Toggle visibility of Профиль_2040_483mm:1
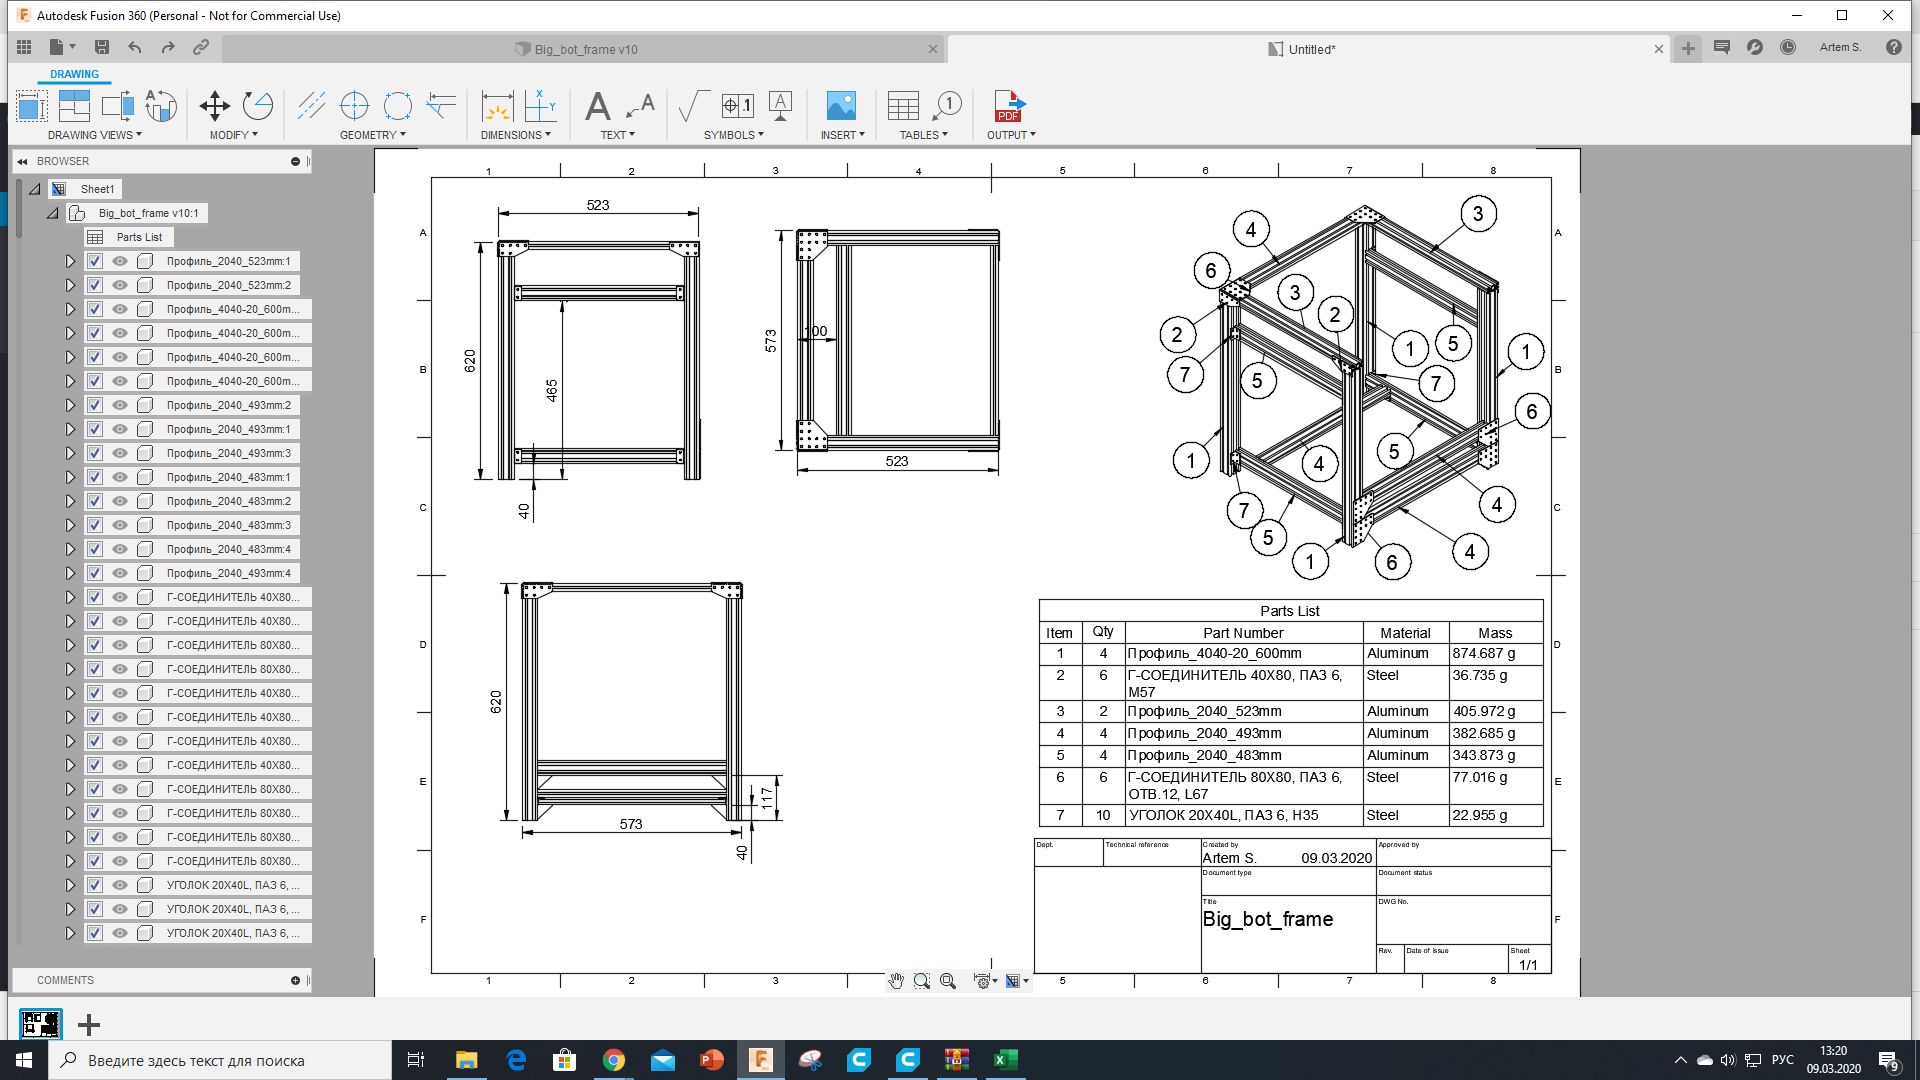The height and width of the screenshot is (1080, 1920). pyautogui.click(x=120, y=477)
